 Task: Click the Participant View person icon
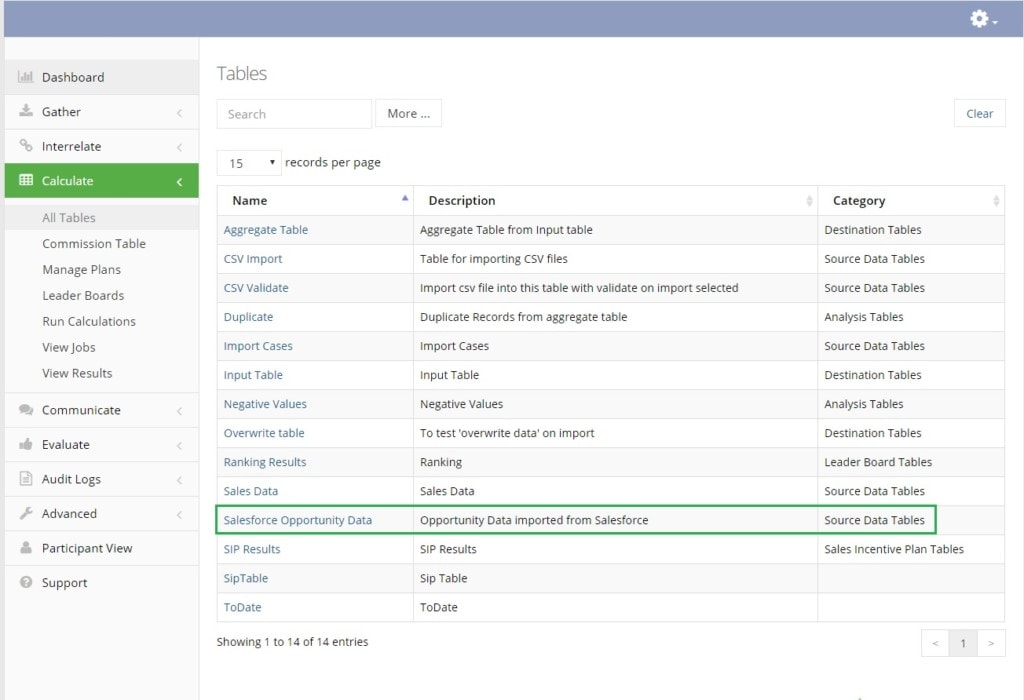25,547
